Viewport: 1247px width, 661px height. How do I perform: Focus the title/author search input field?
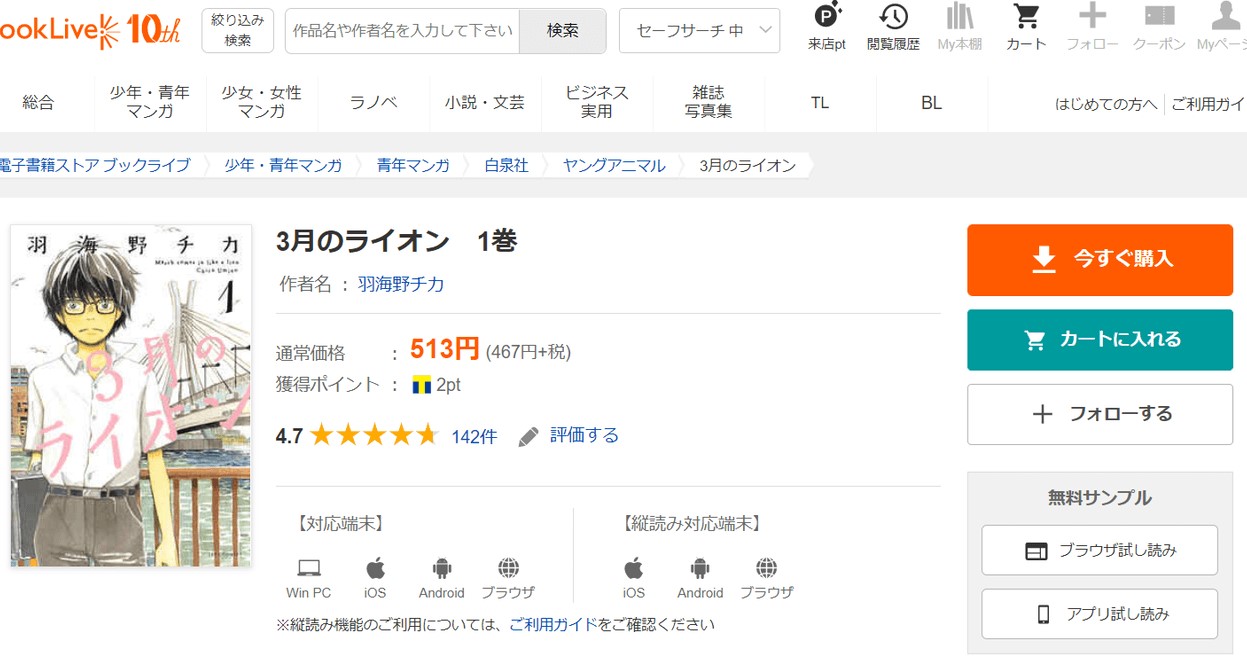click(x=402, y=31)
